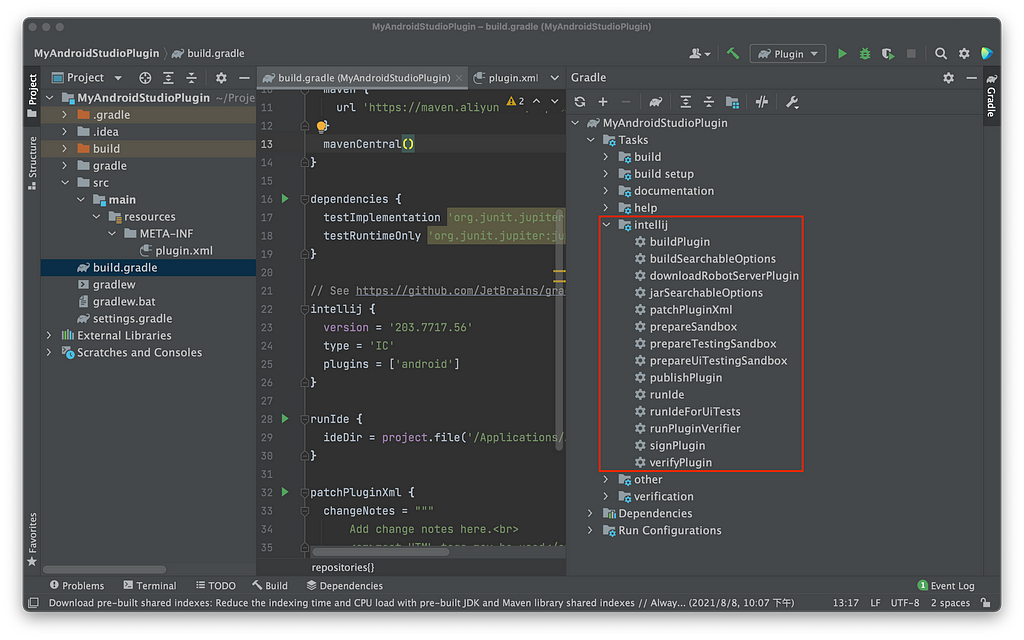1024x640 pixels.
Task: Open Project panel options gear
Action: pyautogui.click(x=221, y=78)
